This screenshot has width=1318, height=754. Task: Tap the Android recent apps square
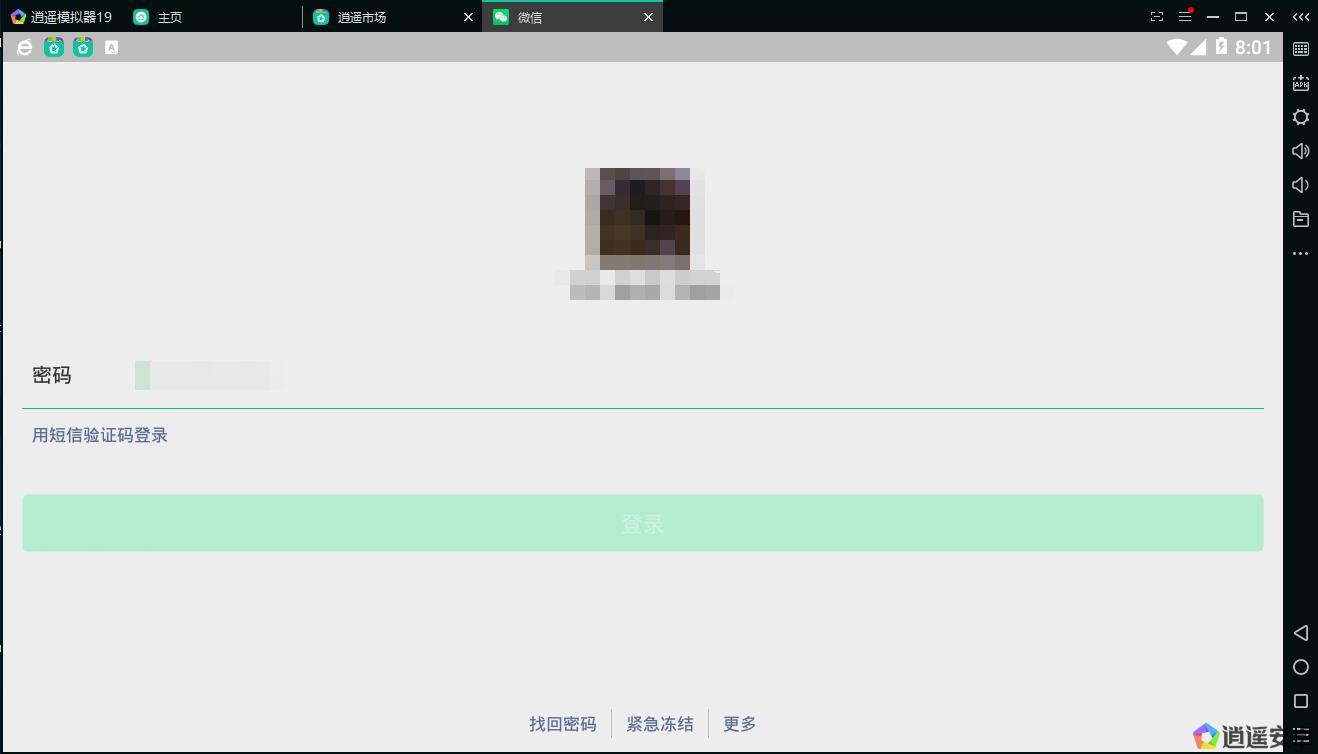tap(1300, 701)
